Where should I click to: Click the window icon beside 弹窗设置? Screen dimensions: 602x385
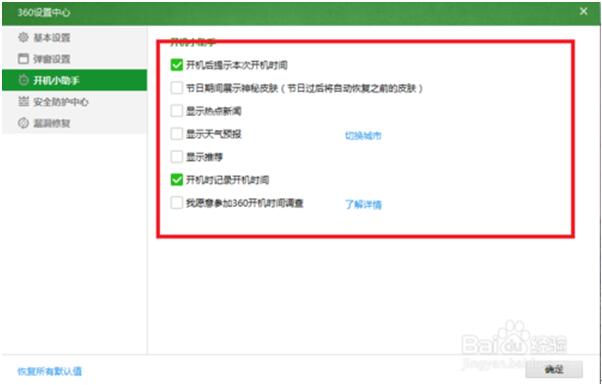tap(23, 59)
